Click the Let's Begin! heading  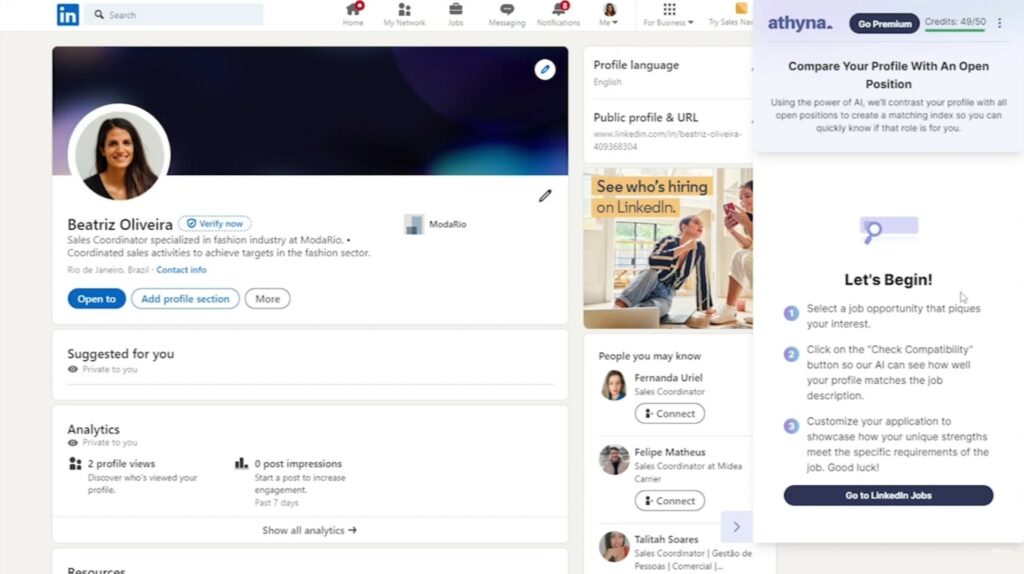[x=888, y=279]
